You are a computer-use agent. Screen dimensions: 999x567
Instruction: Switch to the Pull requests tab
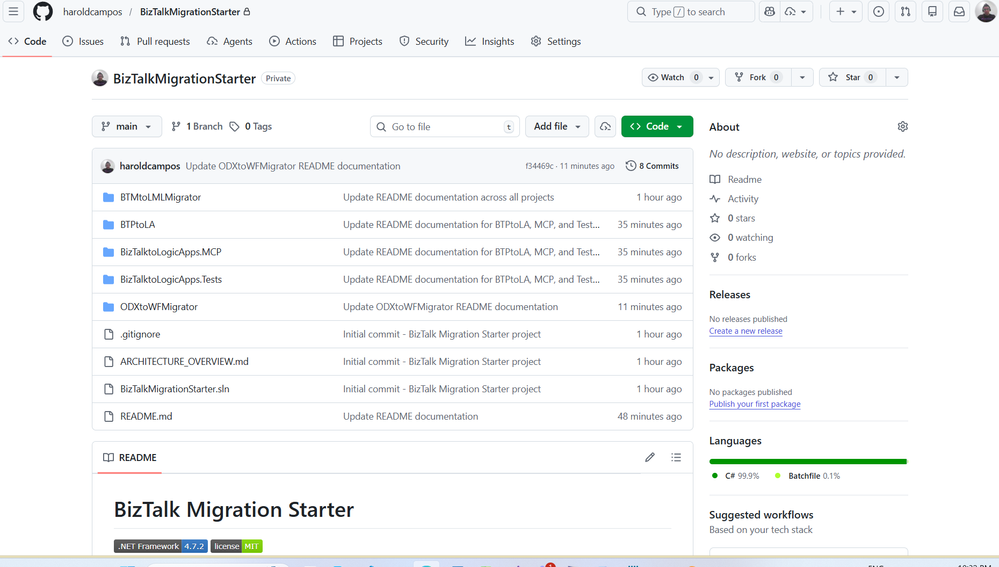tap(155, 41)
